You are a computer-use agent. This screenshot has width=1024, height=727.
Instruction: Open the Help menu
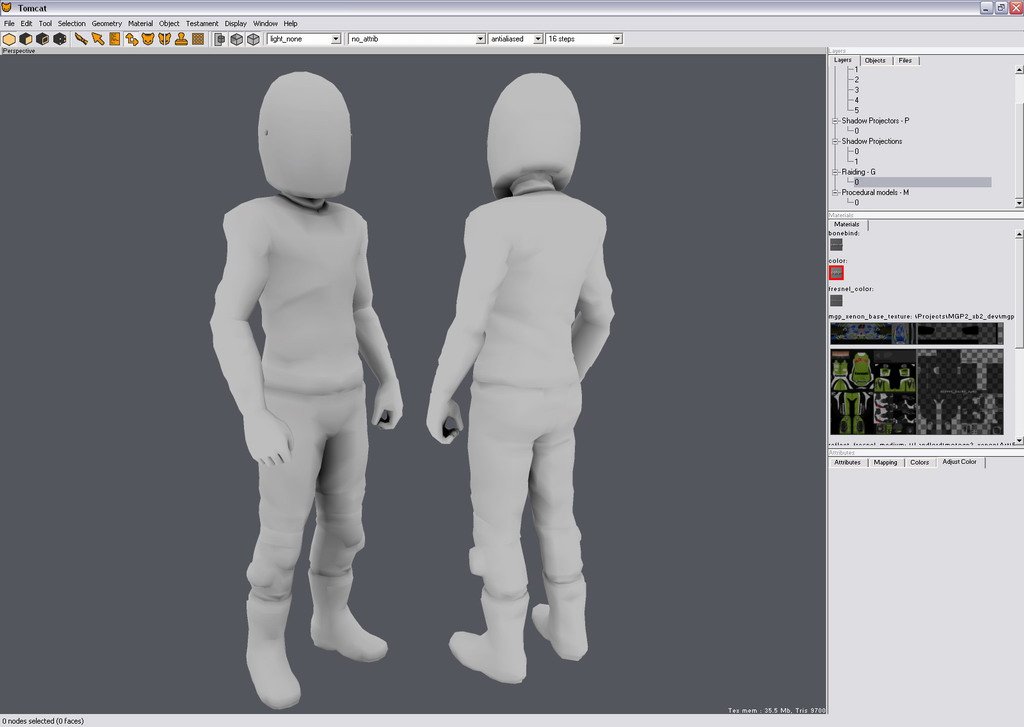click(x=291, y=24)
